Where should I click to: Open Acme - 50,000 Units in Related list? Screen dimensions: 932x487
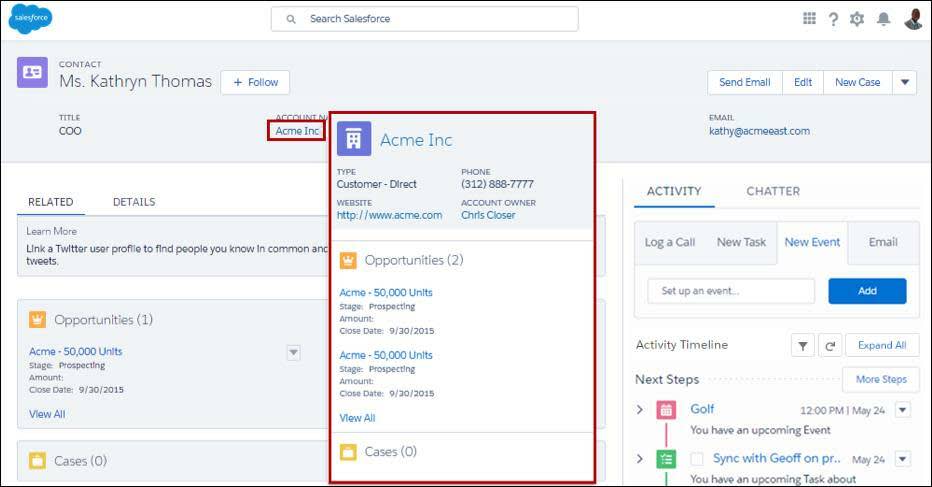75,351
